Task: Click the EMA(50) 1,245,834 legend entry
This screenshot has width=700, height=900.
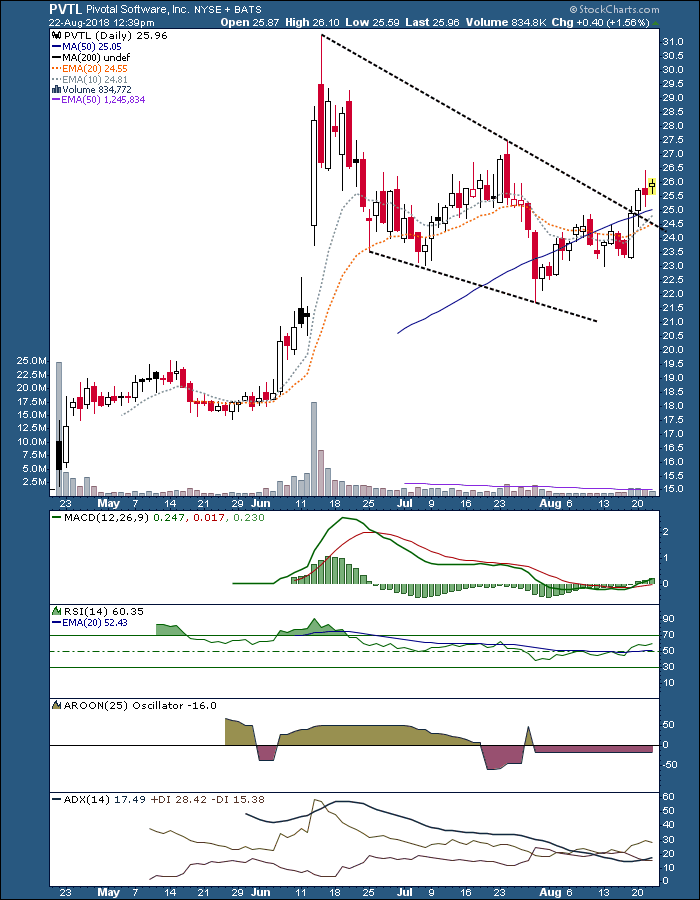Action: (x=103, y=100)
